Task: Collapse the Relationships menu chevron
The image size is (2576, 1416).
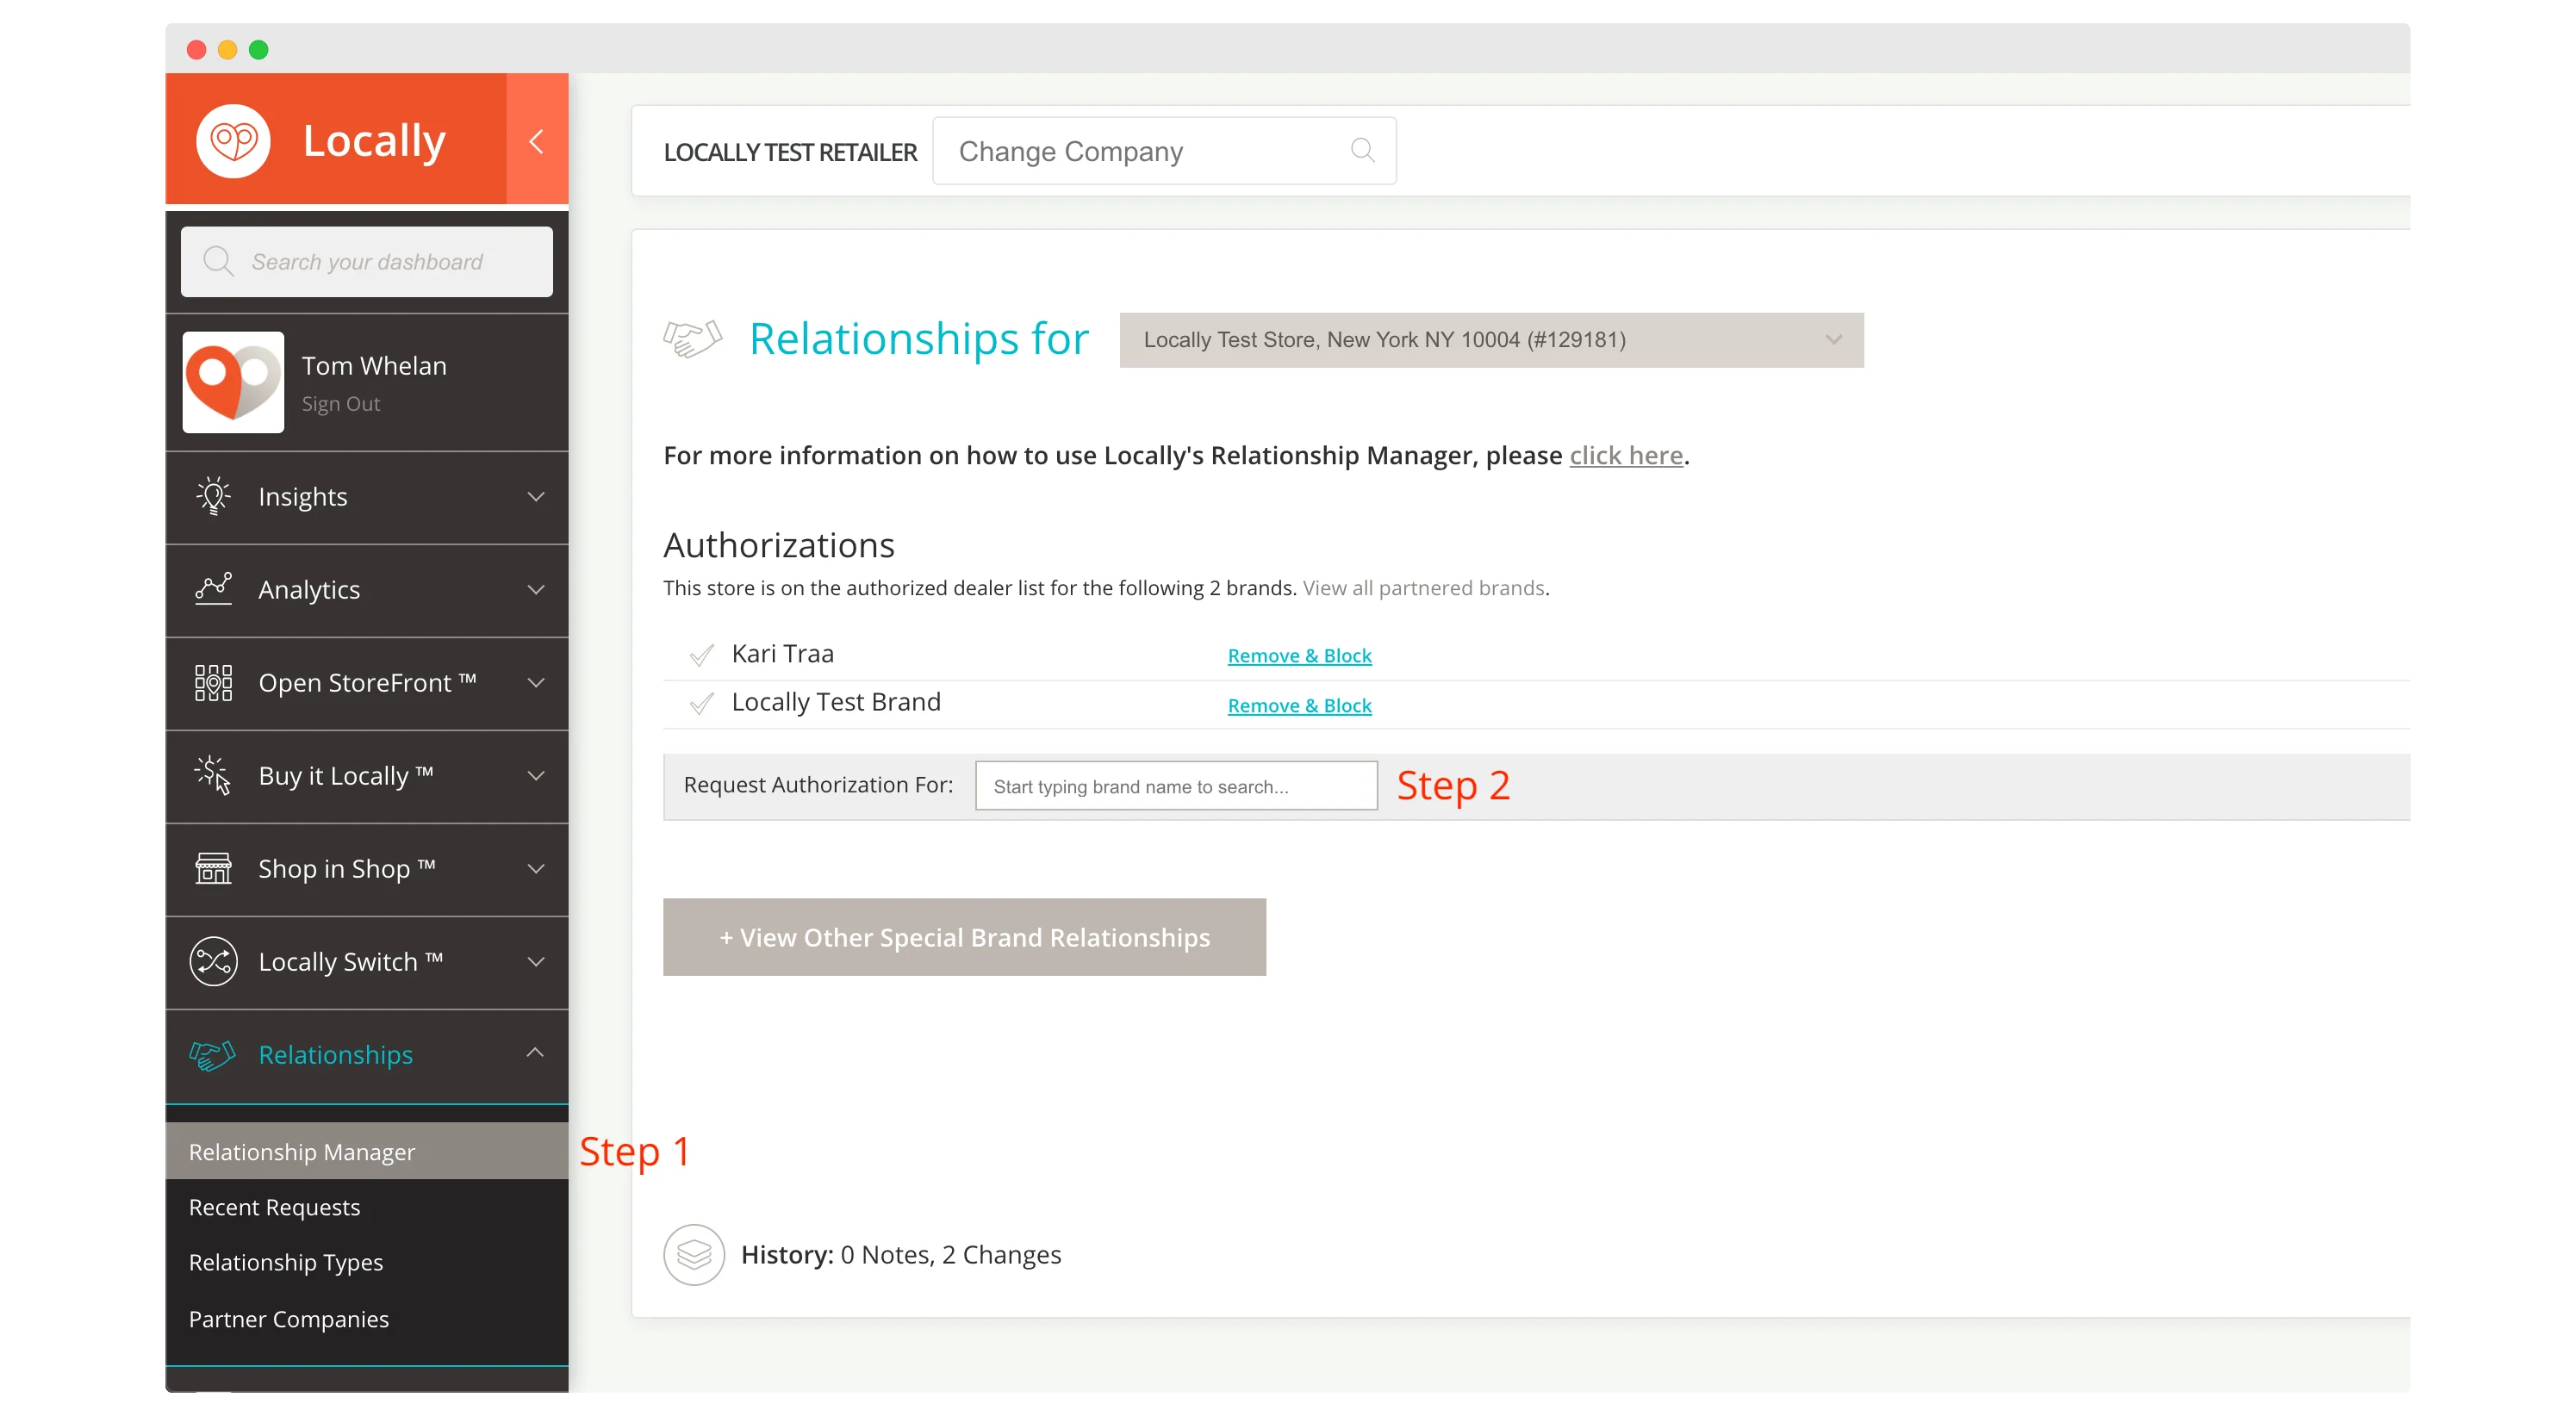Action: coord(535,1052)
